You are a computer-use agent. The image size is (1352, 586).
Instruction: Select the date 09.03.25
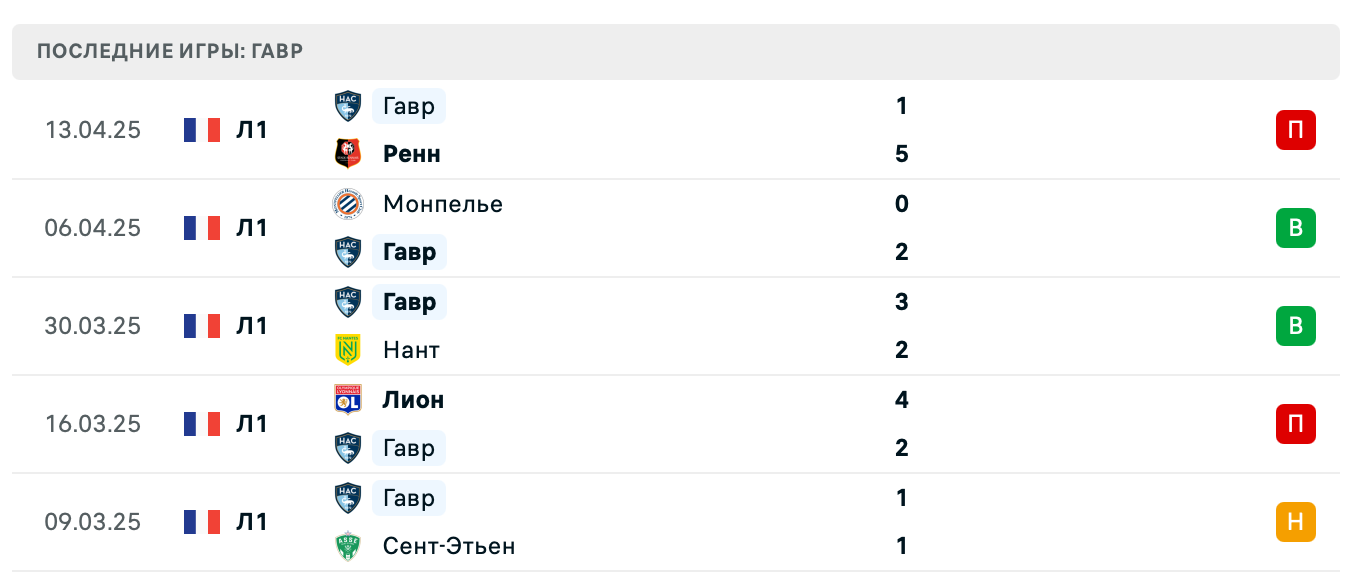93,522
